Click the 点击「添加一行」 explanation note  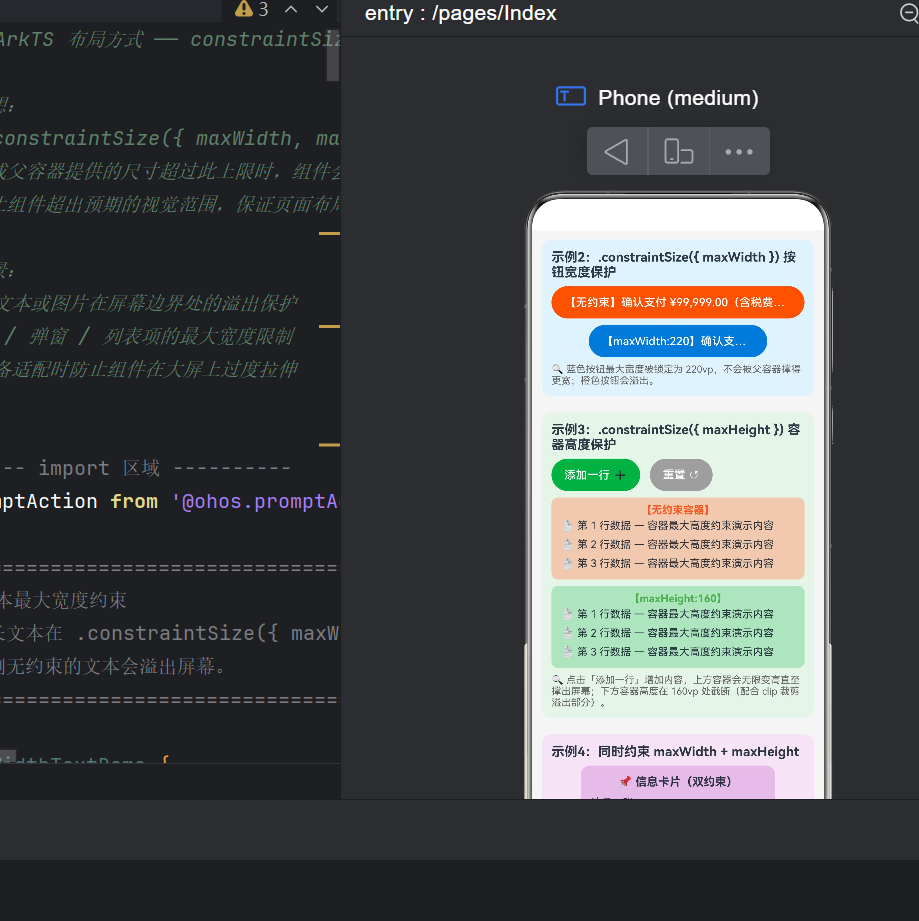click(x=676, y=691)
